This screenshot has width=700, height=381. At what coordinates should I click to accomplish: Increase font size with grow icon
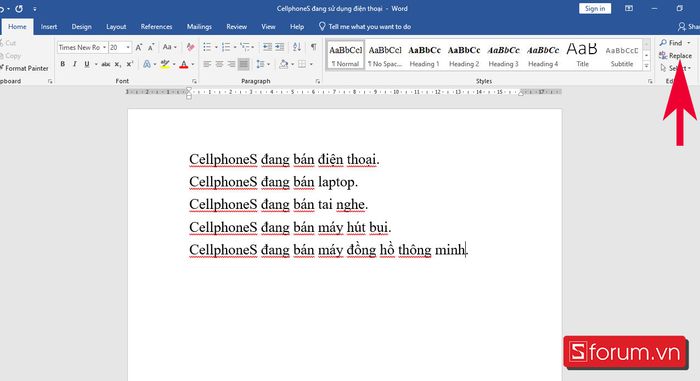[139, 47]
